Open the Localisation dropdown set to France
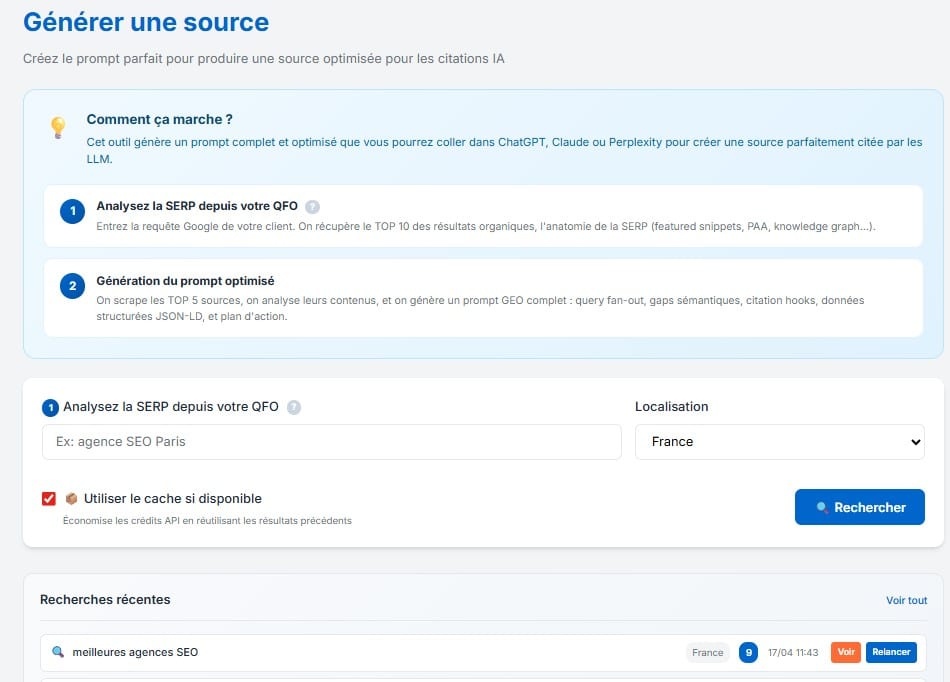This screenshot has height=682, width=950. 779,441
